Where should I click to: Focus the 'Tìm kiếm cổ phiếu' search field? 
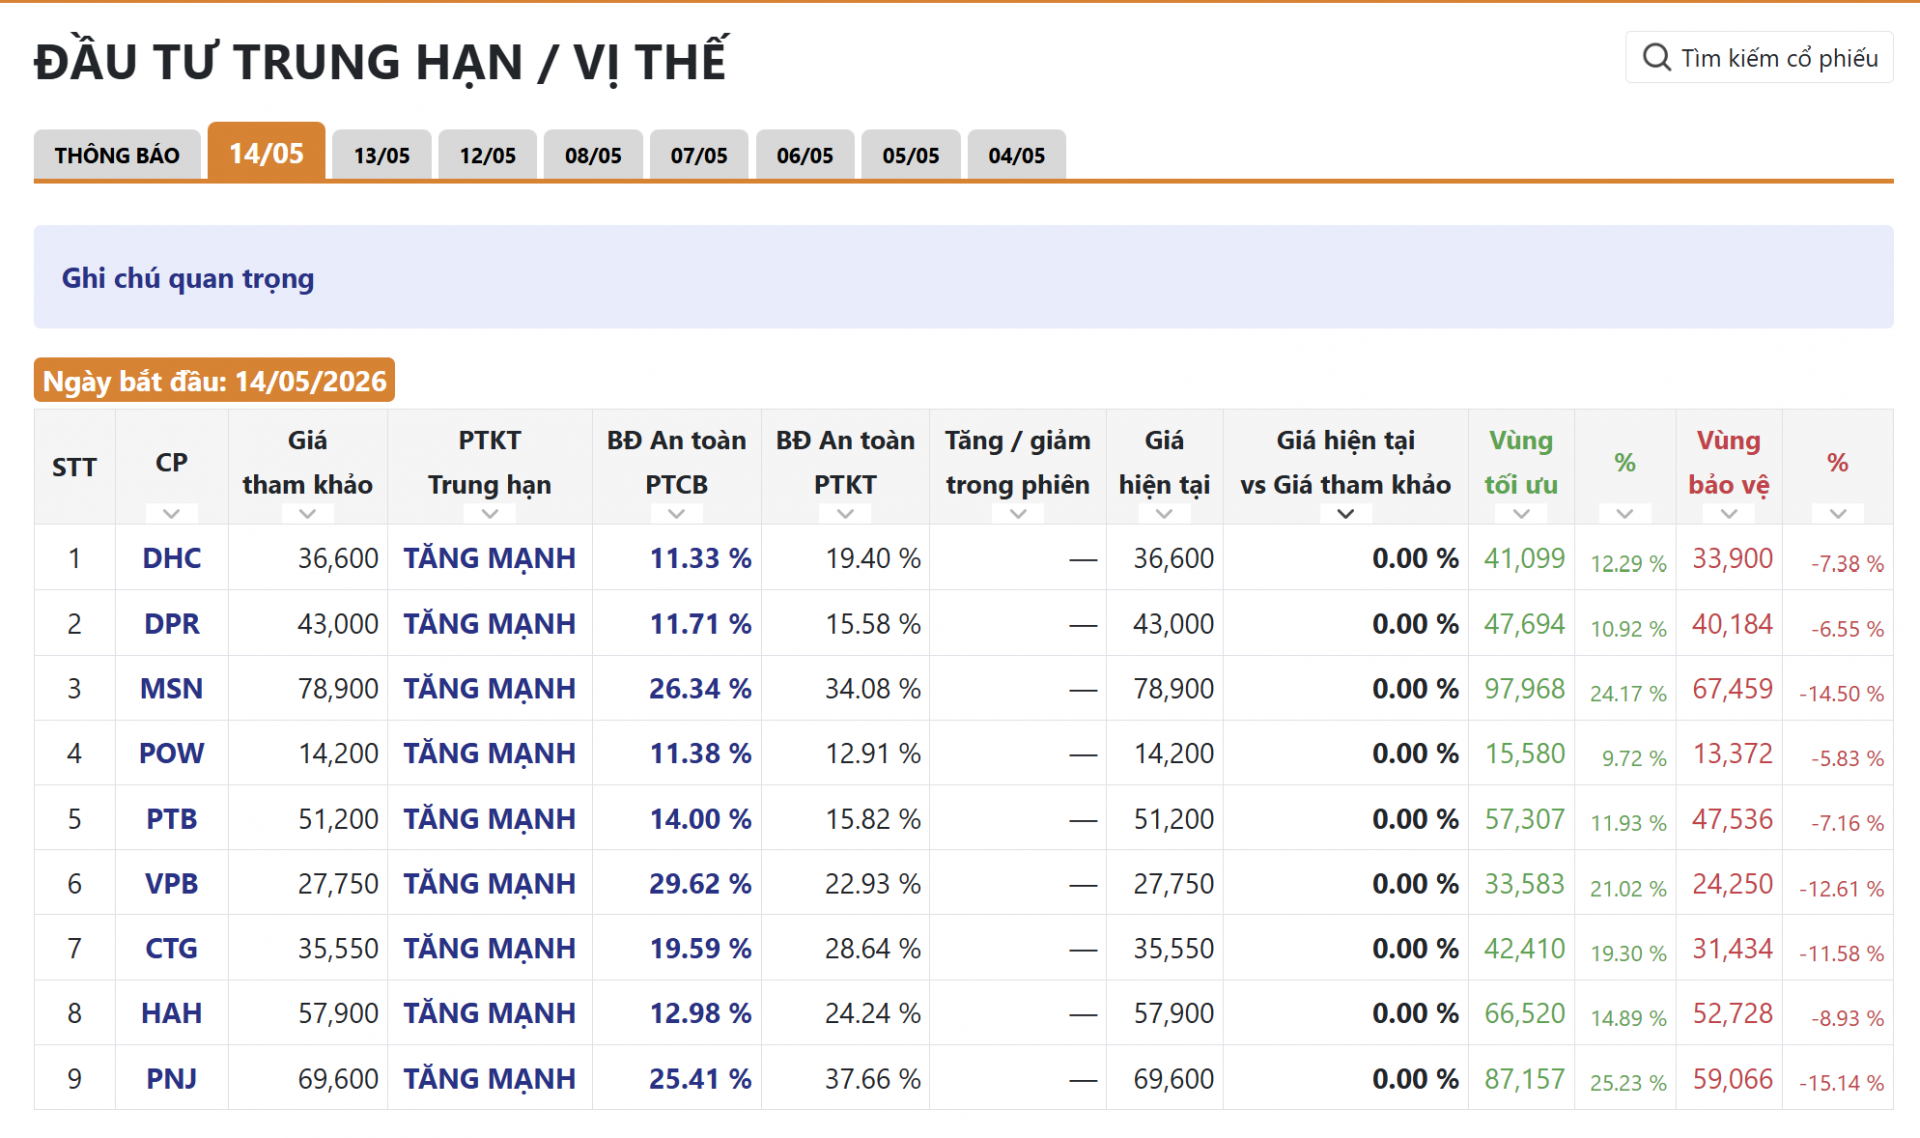pos(1759,57)
